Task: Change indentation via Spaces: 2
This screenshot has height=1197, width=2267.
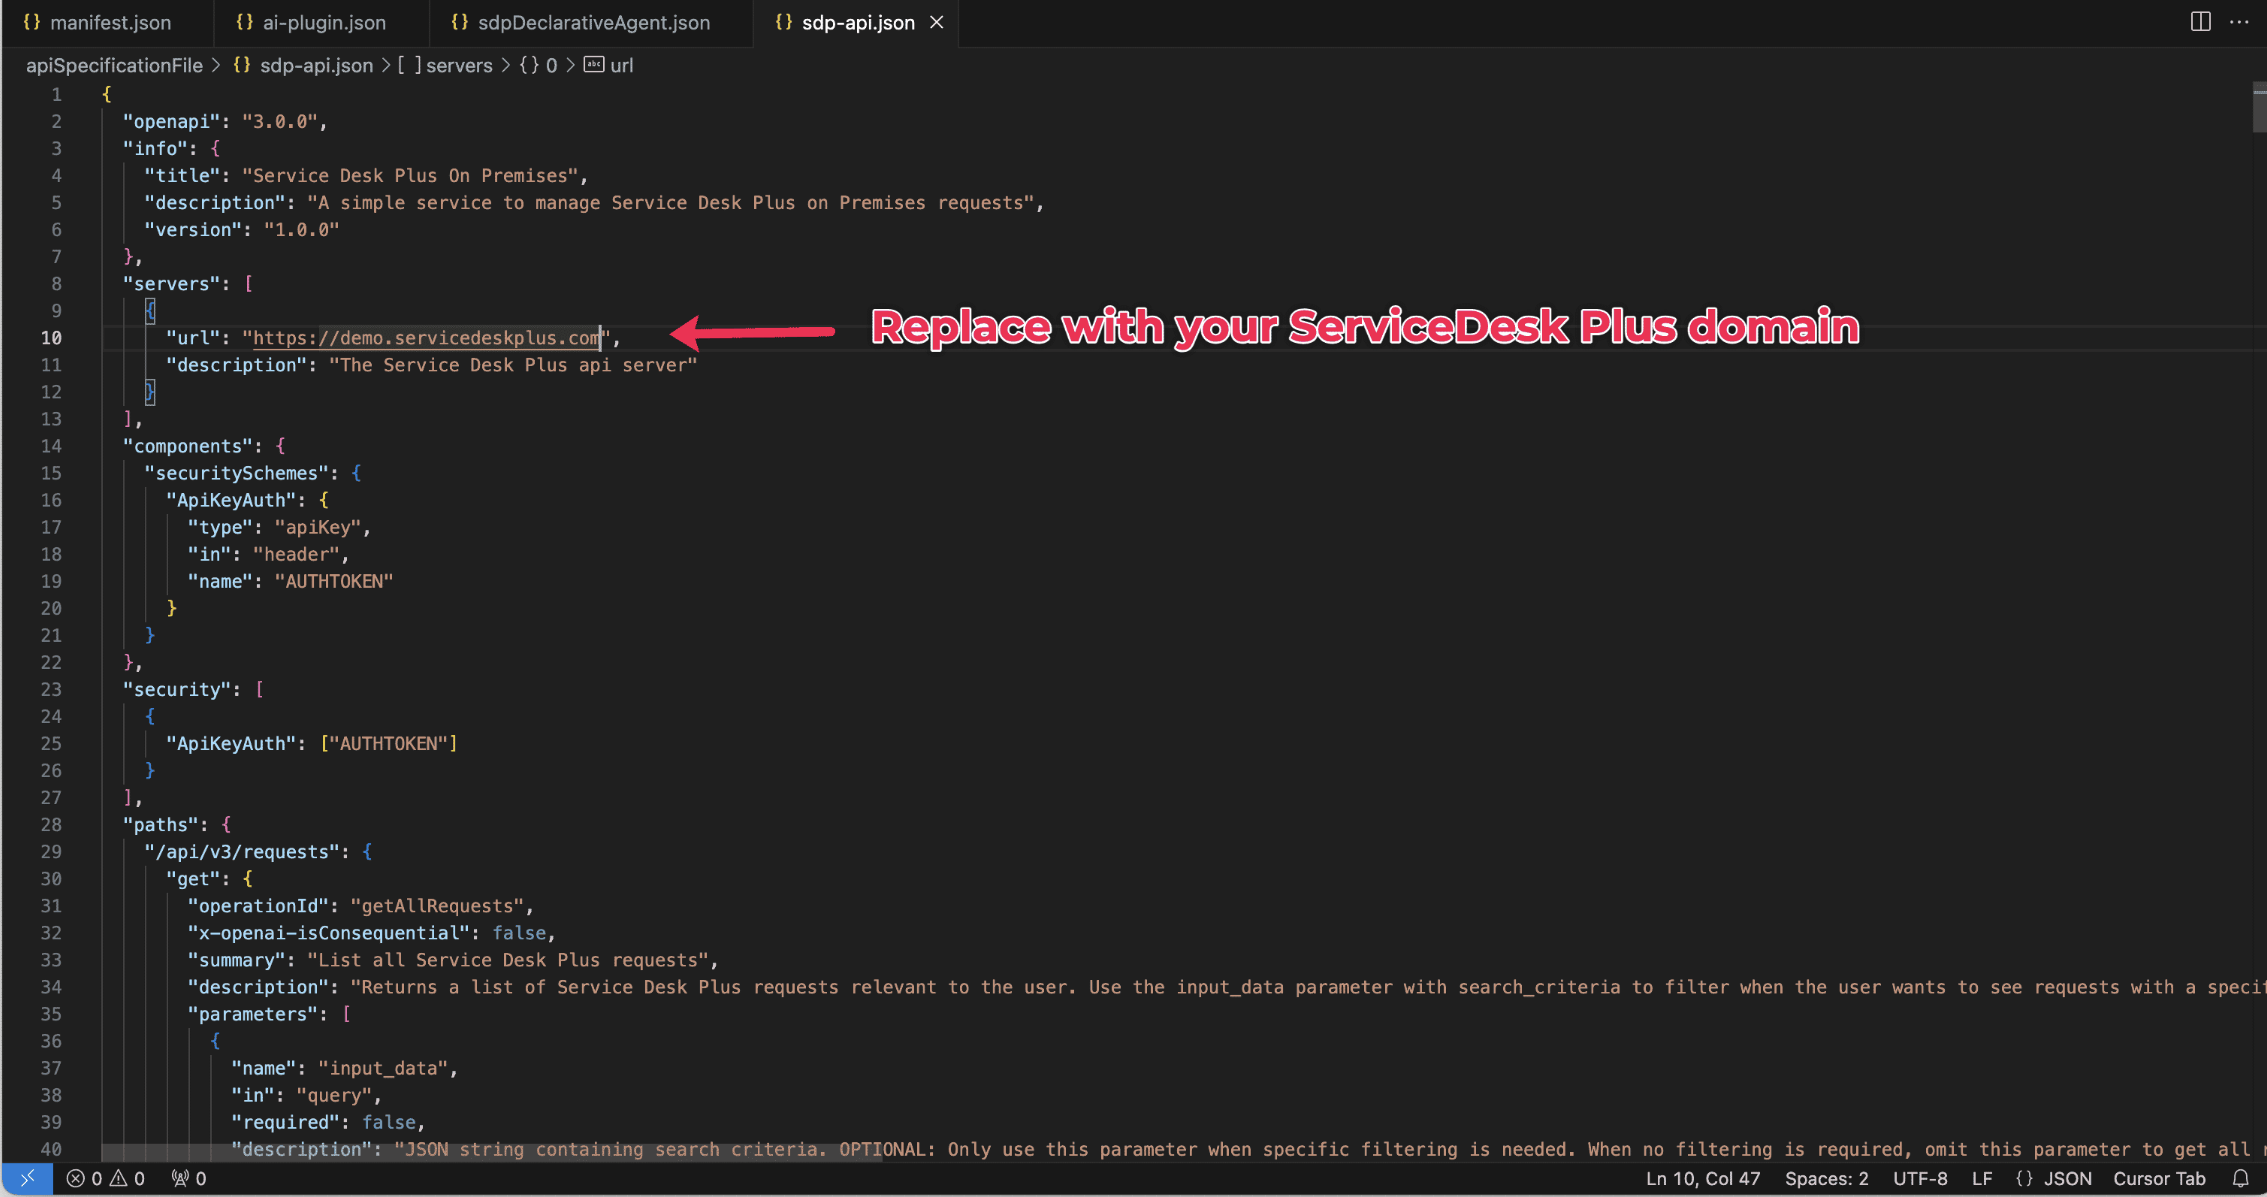Action: 1827,1178
